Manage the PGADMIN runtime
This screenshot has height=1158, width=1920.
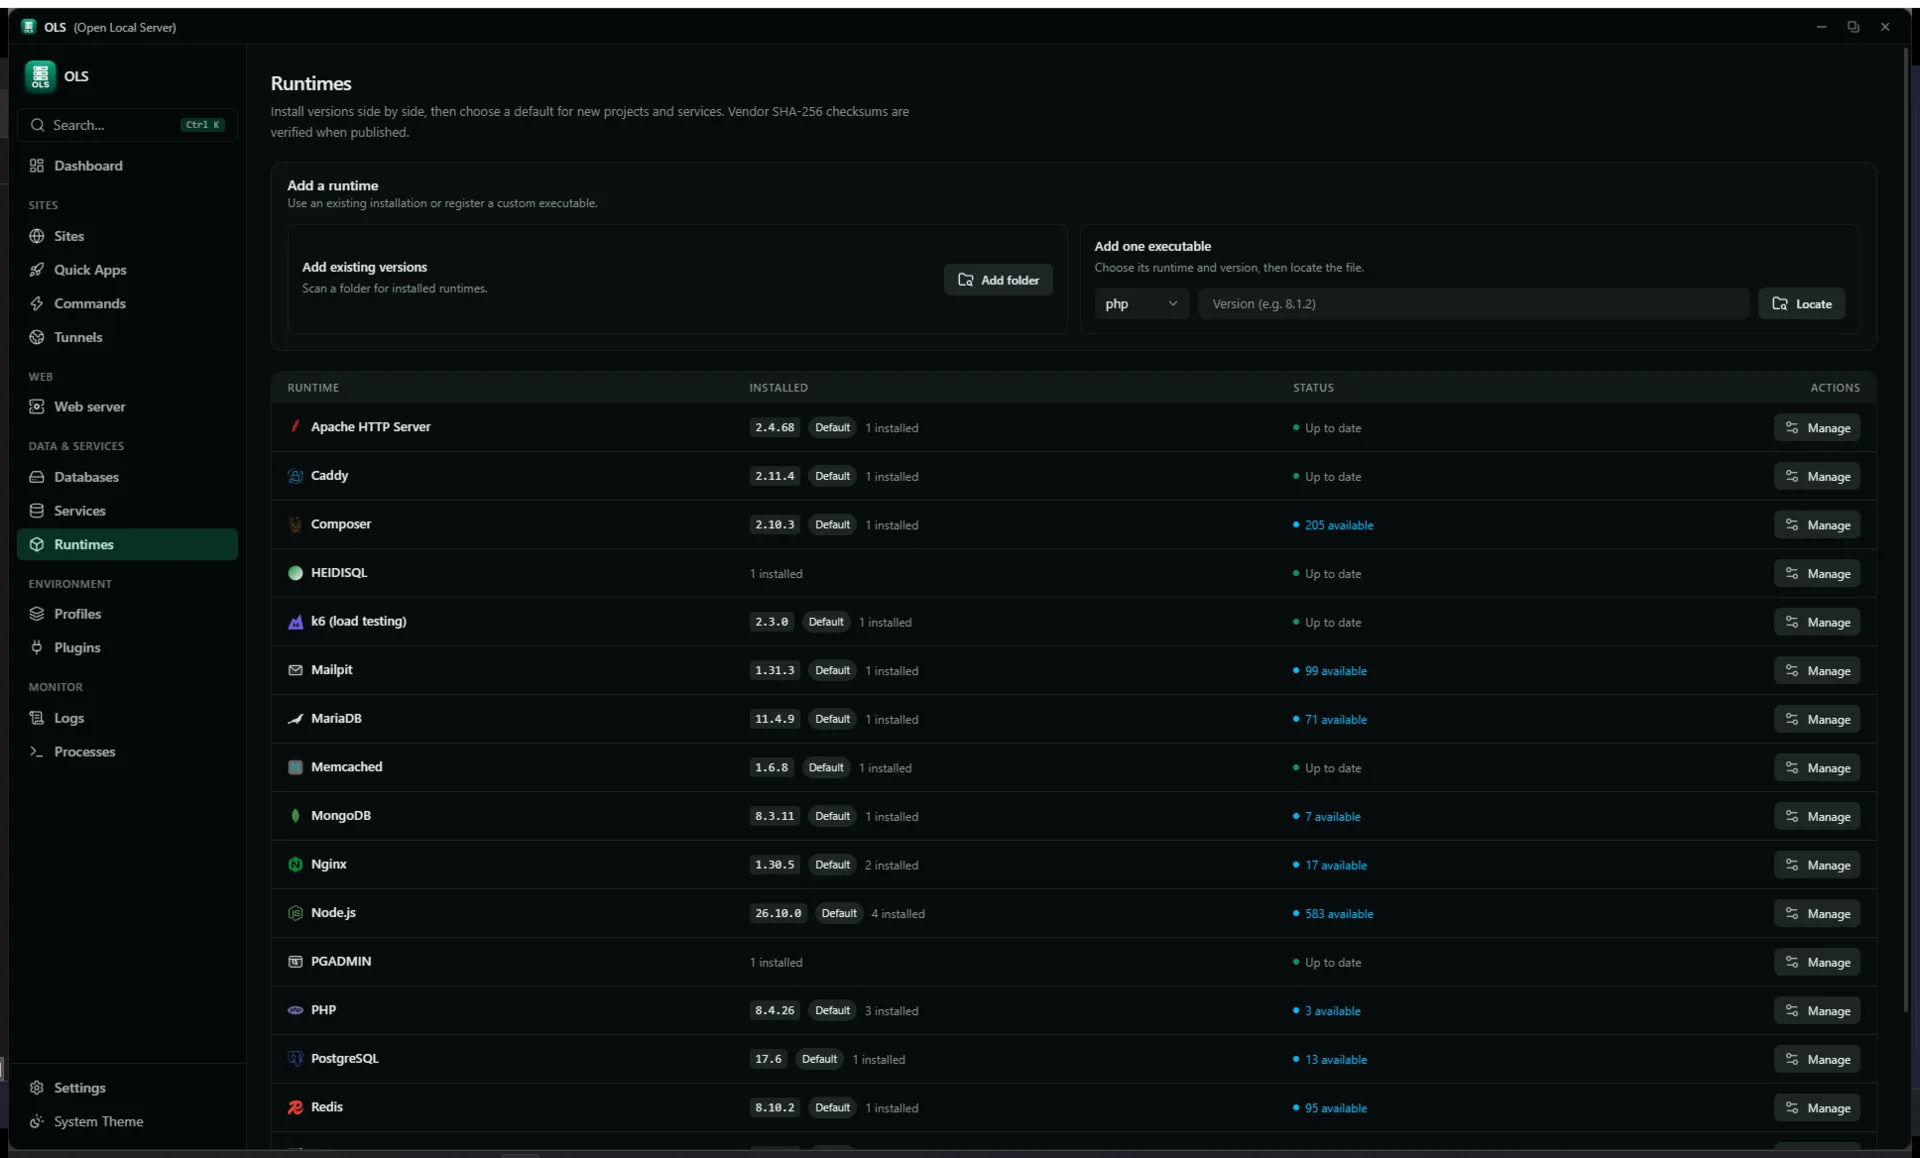(1817, 962)
